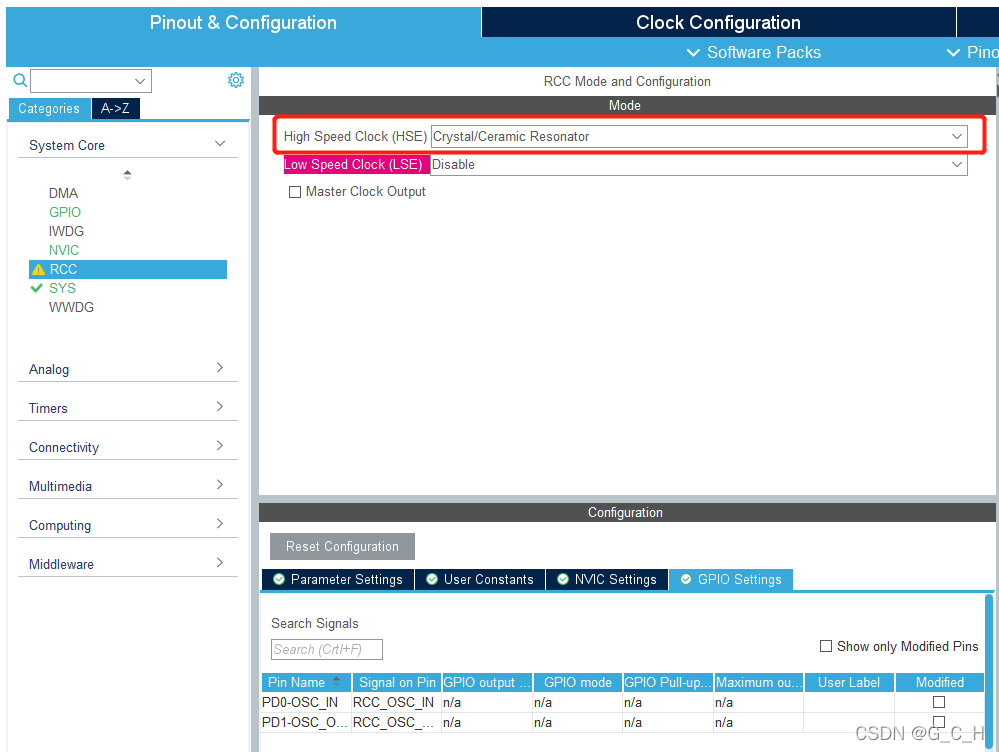Image resolution: width=999 pixels, height=752 pixels.
Task: Click the User Label column header
Action: pos(849,682)
